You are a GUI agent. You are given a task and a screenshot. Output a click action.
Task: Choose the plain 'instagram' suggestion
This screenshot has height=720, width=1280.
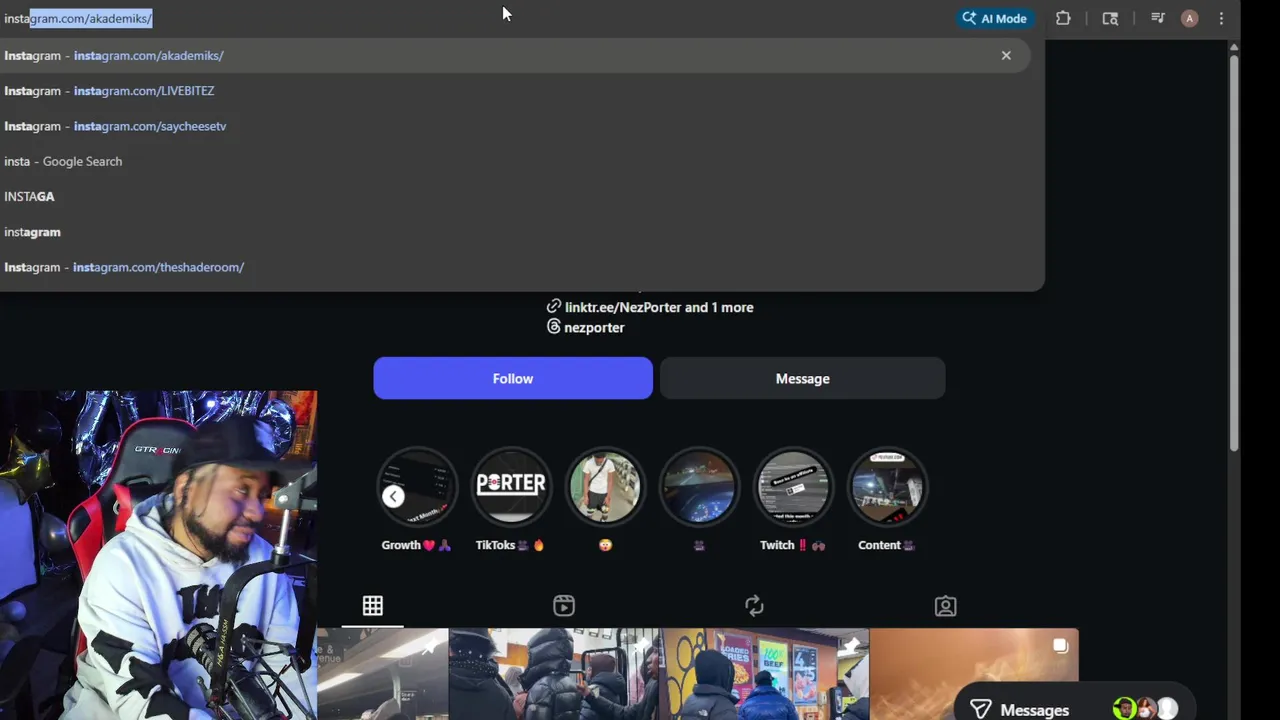514,232
